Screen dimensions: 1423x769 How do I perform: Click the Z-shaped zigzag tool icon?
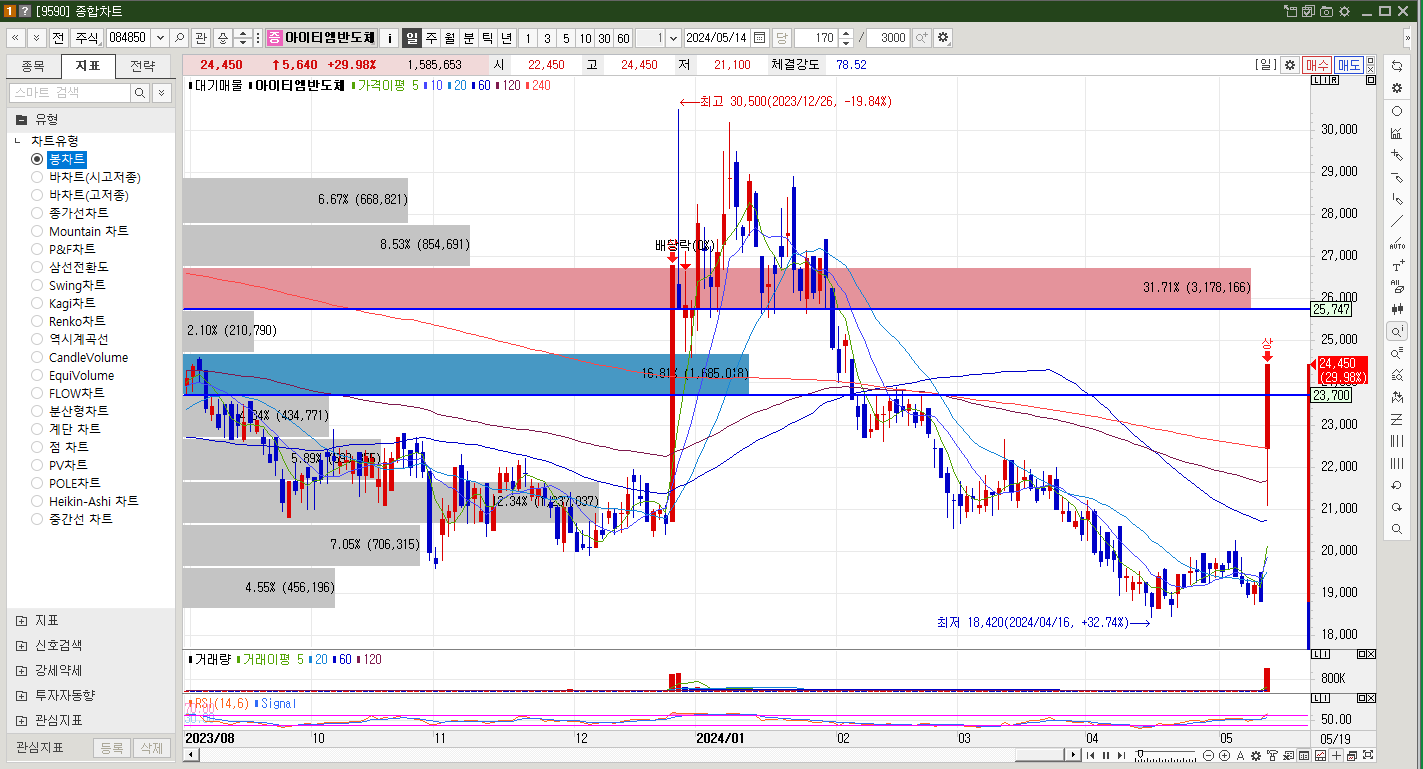click(1397, 419)
